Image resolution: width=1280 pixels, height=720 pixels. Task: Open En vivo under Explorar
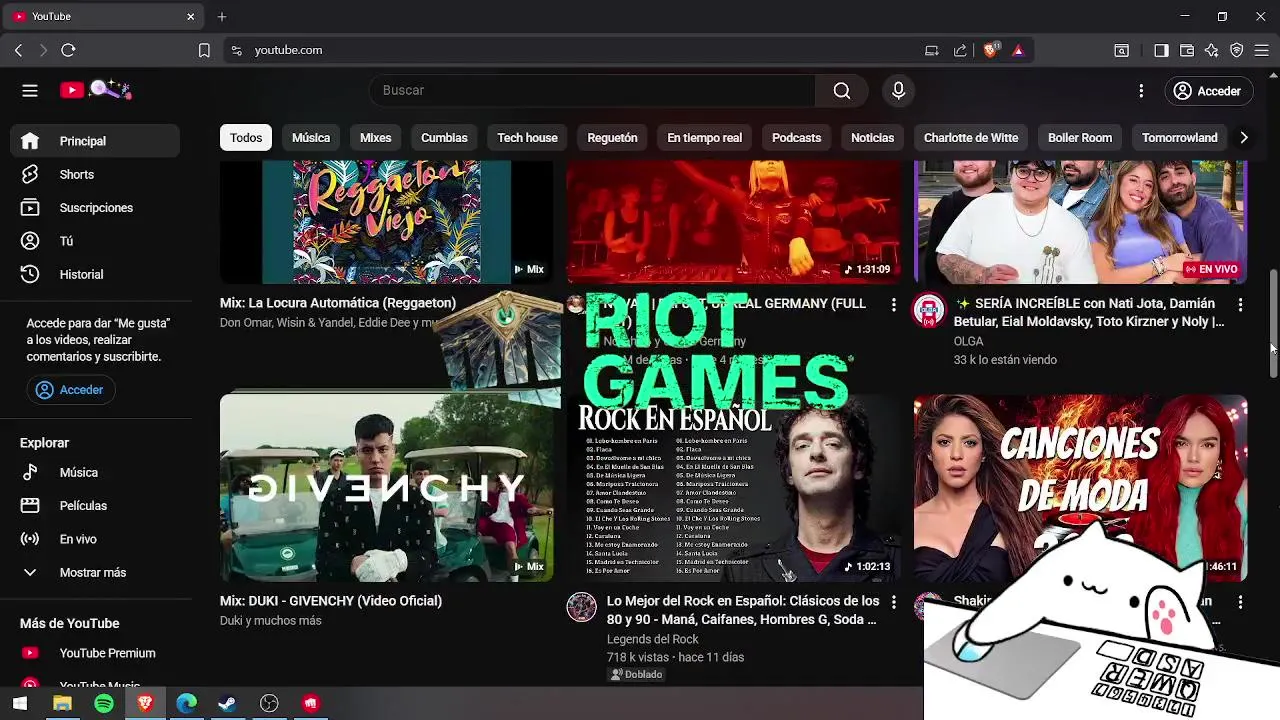[95, 539]
